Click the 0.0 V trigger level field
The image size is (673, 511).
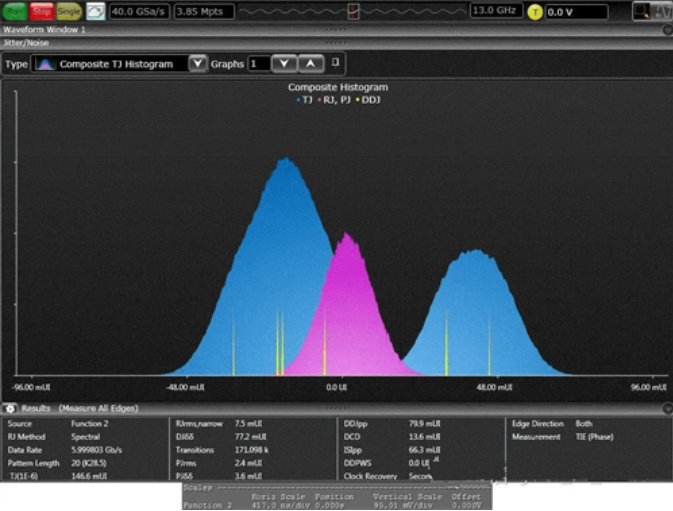pos(576,12)
